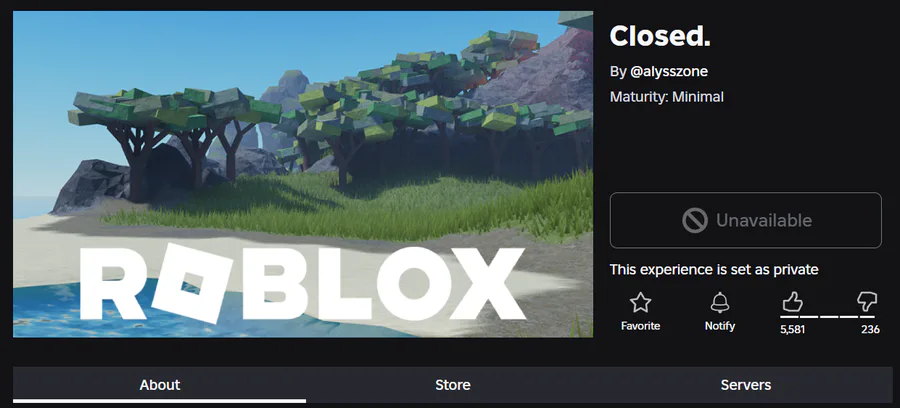Dislike the experience with thumbs down

point(867,301)
